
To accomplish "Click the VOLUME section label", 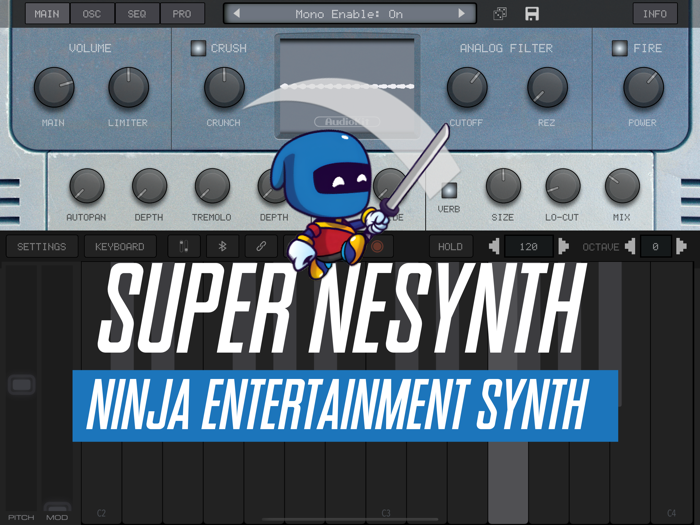I will click(90, 48).
